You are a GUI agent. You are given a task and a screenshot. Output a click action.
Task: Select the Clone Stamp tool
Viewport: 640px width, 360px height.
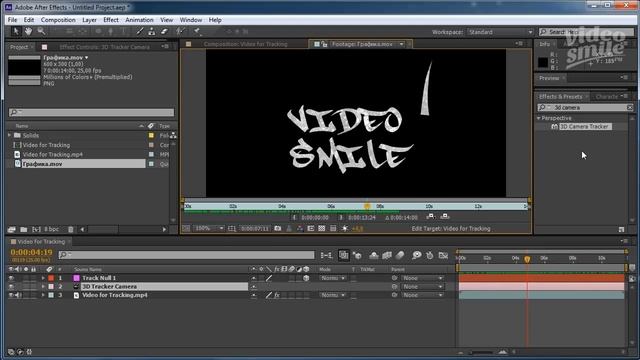151,31
